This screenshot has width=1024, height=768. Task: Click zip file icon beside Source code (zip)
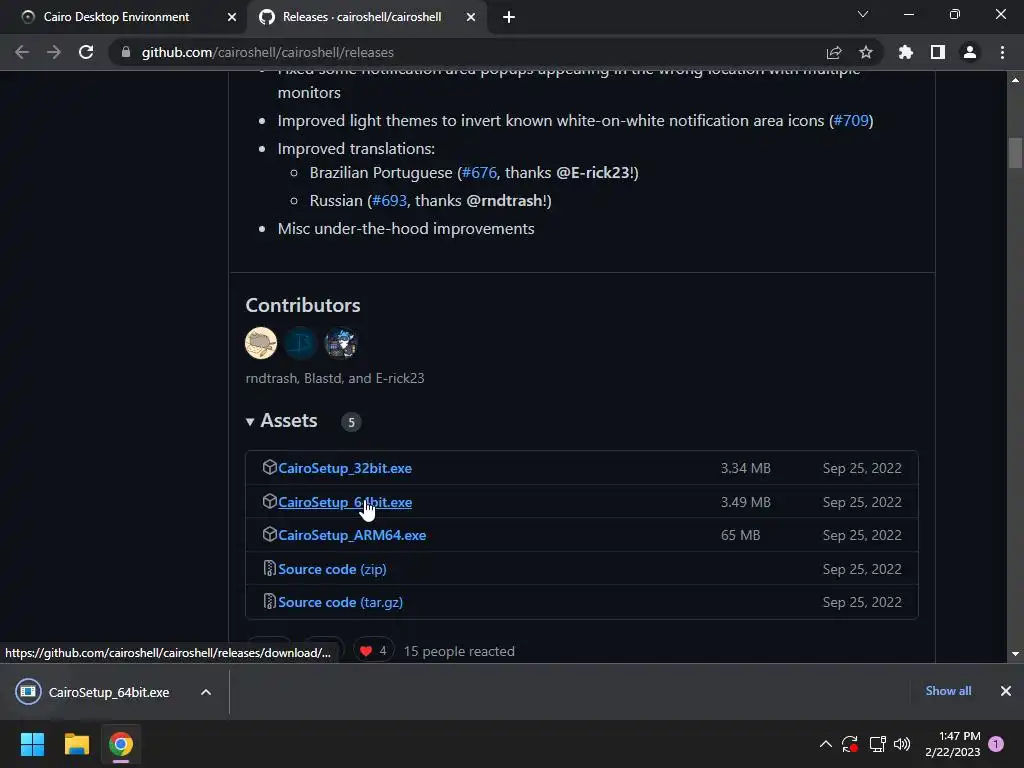click(x=269, y=568)
